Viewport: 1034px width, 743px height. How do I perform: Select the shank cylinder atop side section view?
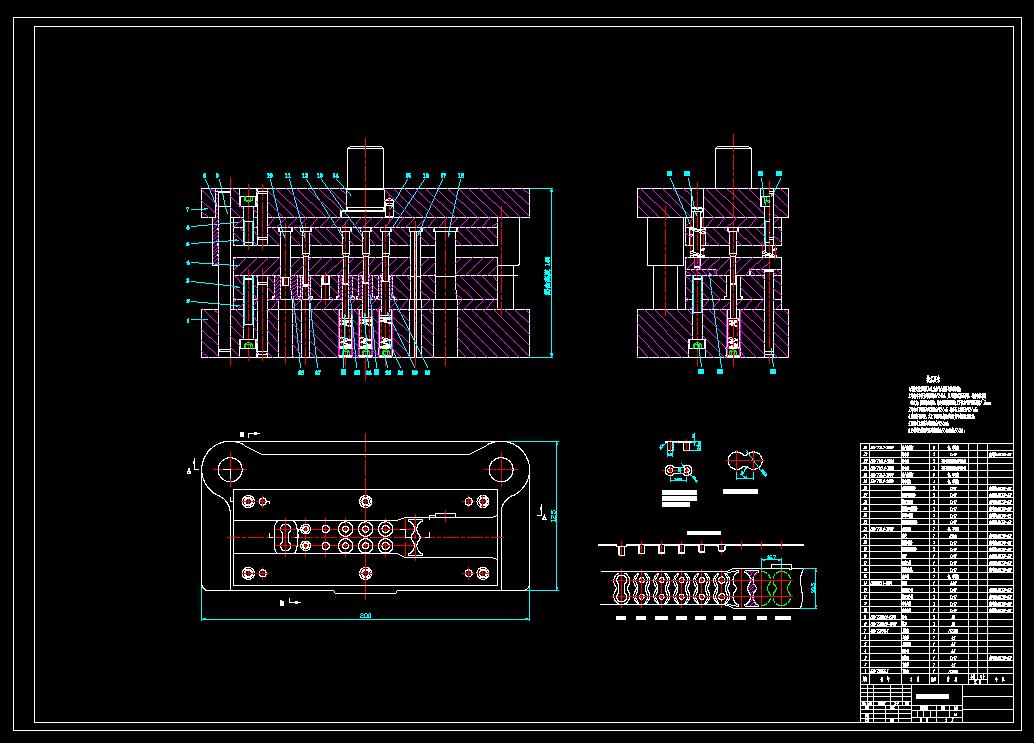click(x=733, y=167)
